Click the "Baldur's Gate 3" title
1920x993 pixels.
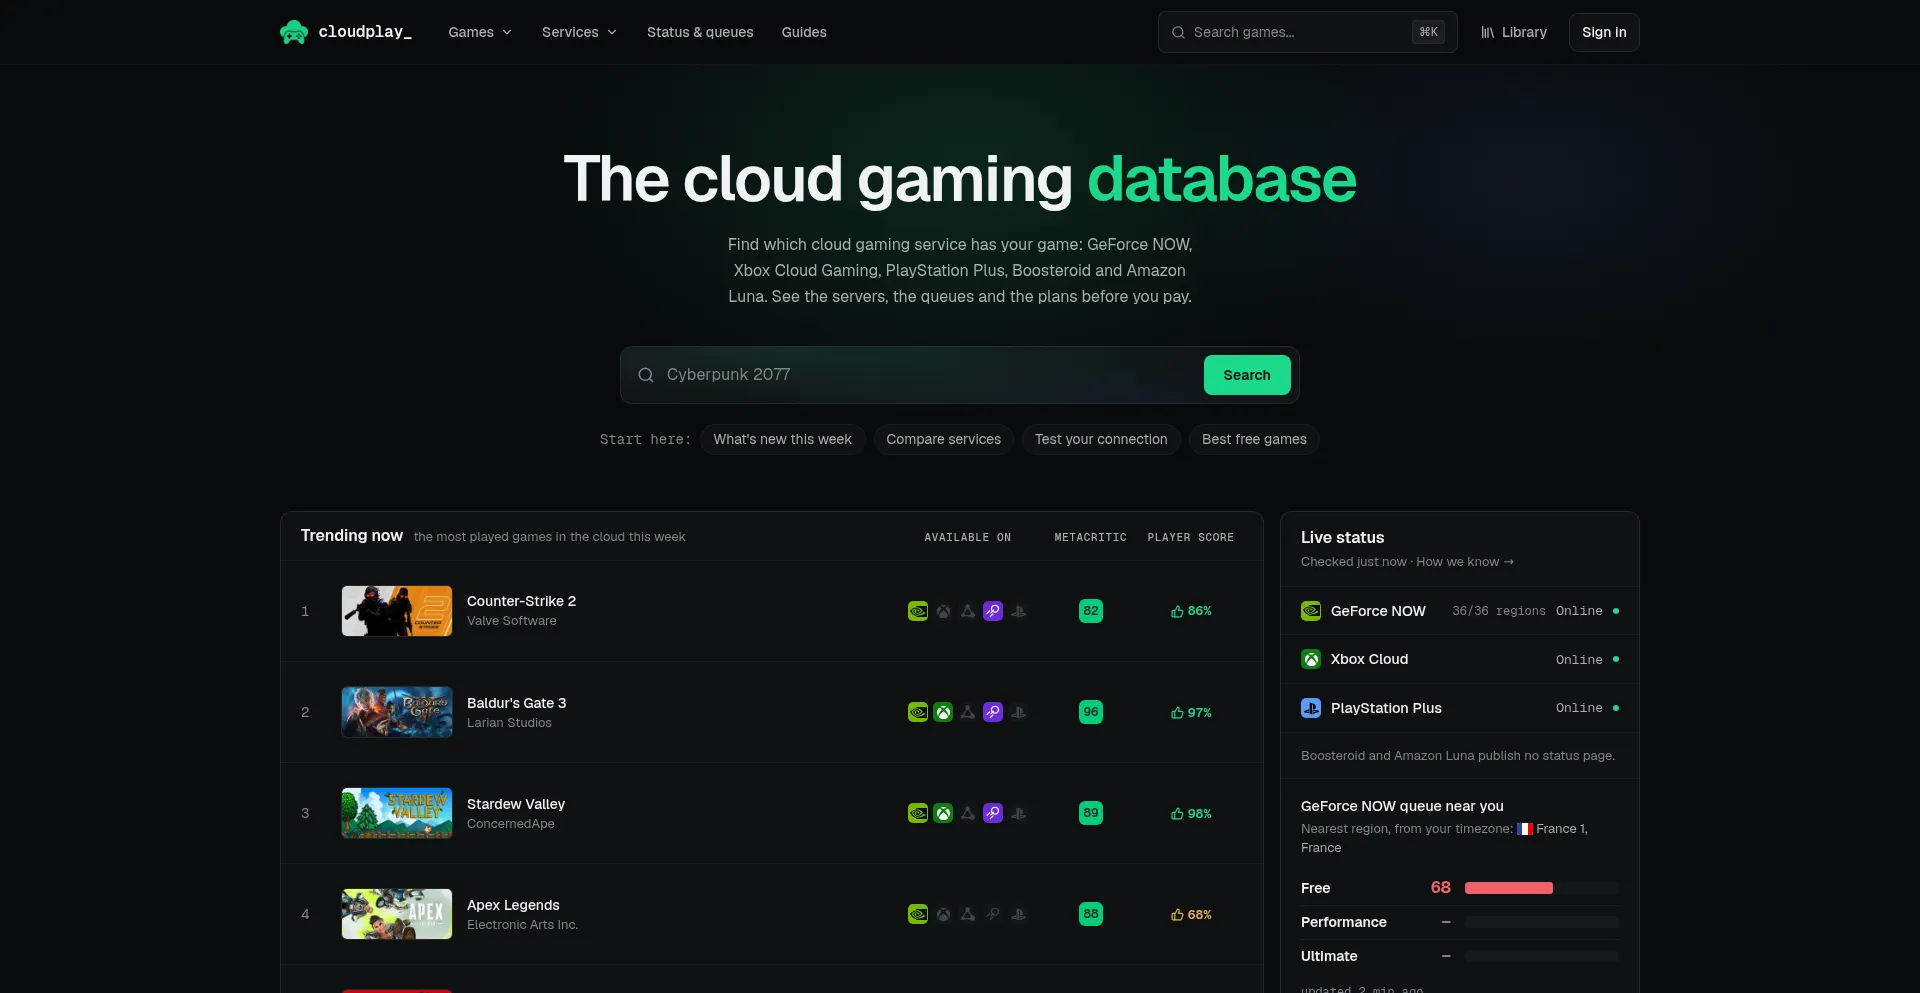click(x=516, y=703)
